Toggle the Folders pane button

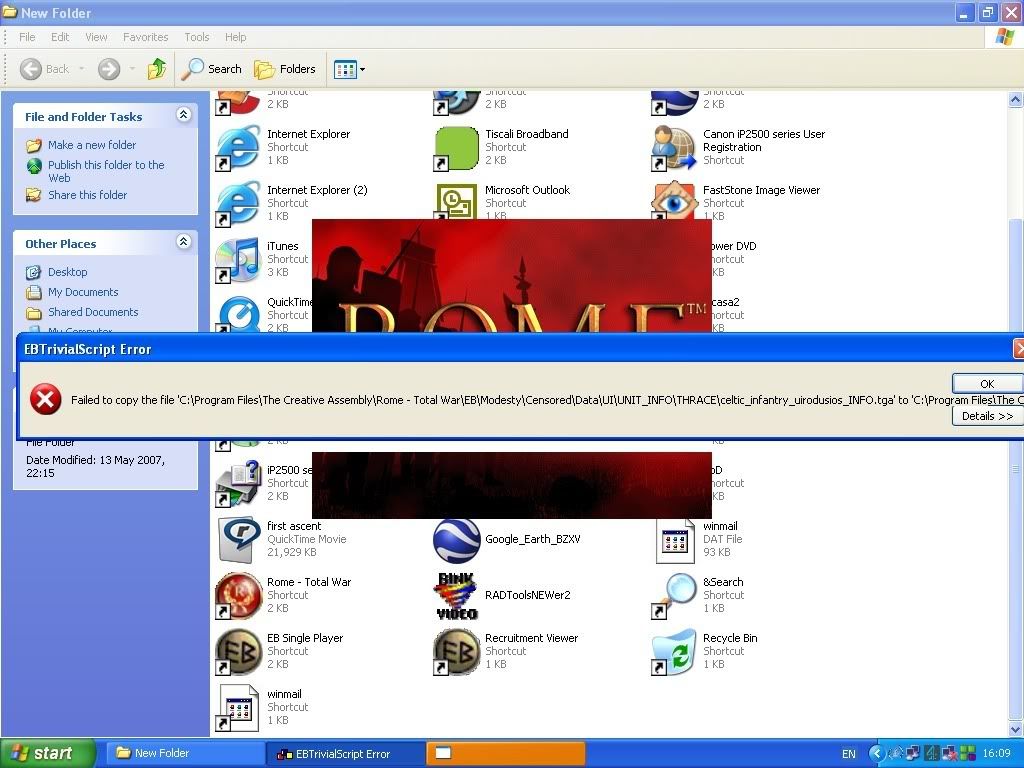pos(285,69)
